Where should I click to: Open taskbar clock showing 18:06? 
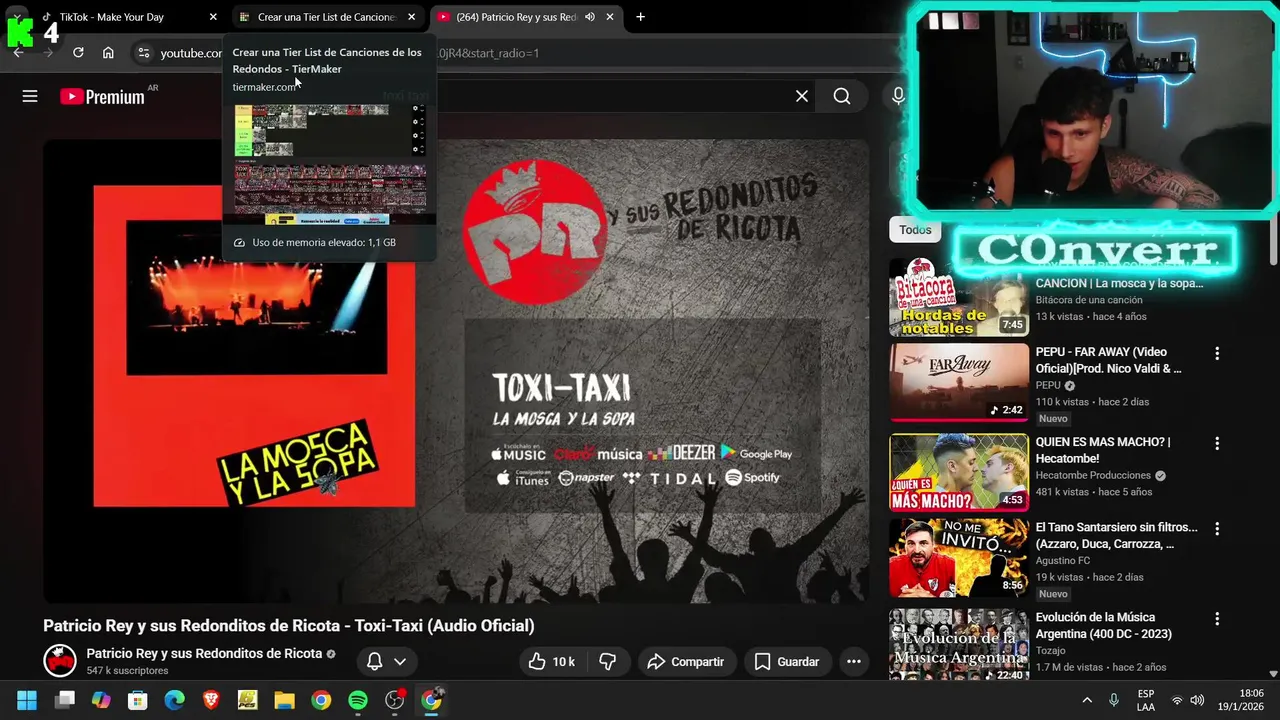pyautogui.click(x=1240, y=700)
